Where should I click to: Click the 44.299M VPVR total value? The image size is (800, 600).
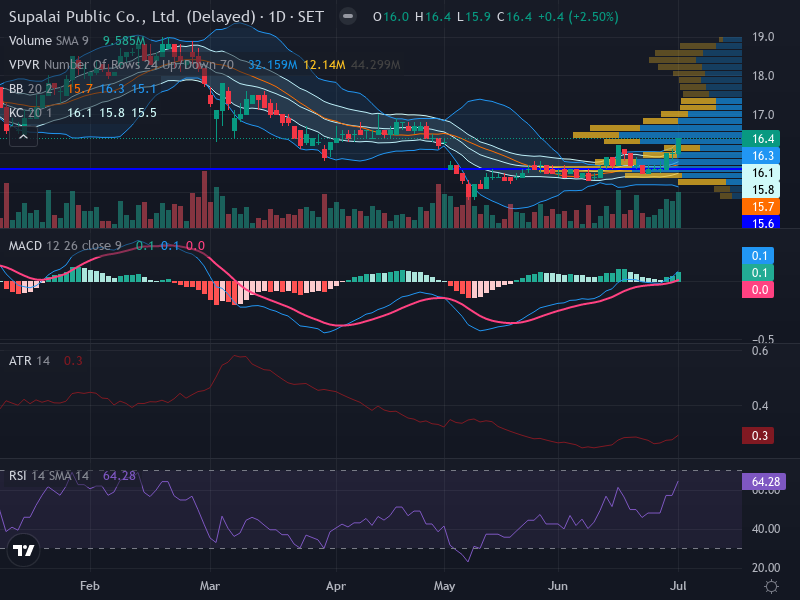pyautogui.click(x=376, y=65)
